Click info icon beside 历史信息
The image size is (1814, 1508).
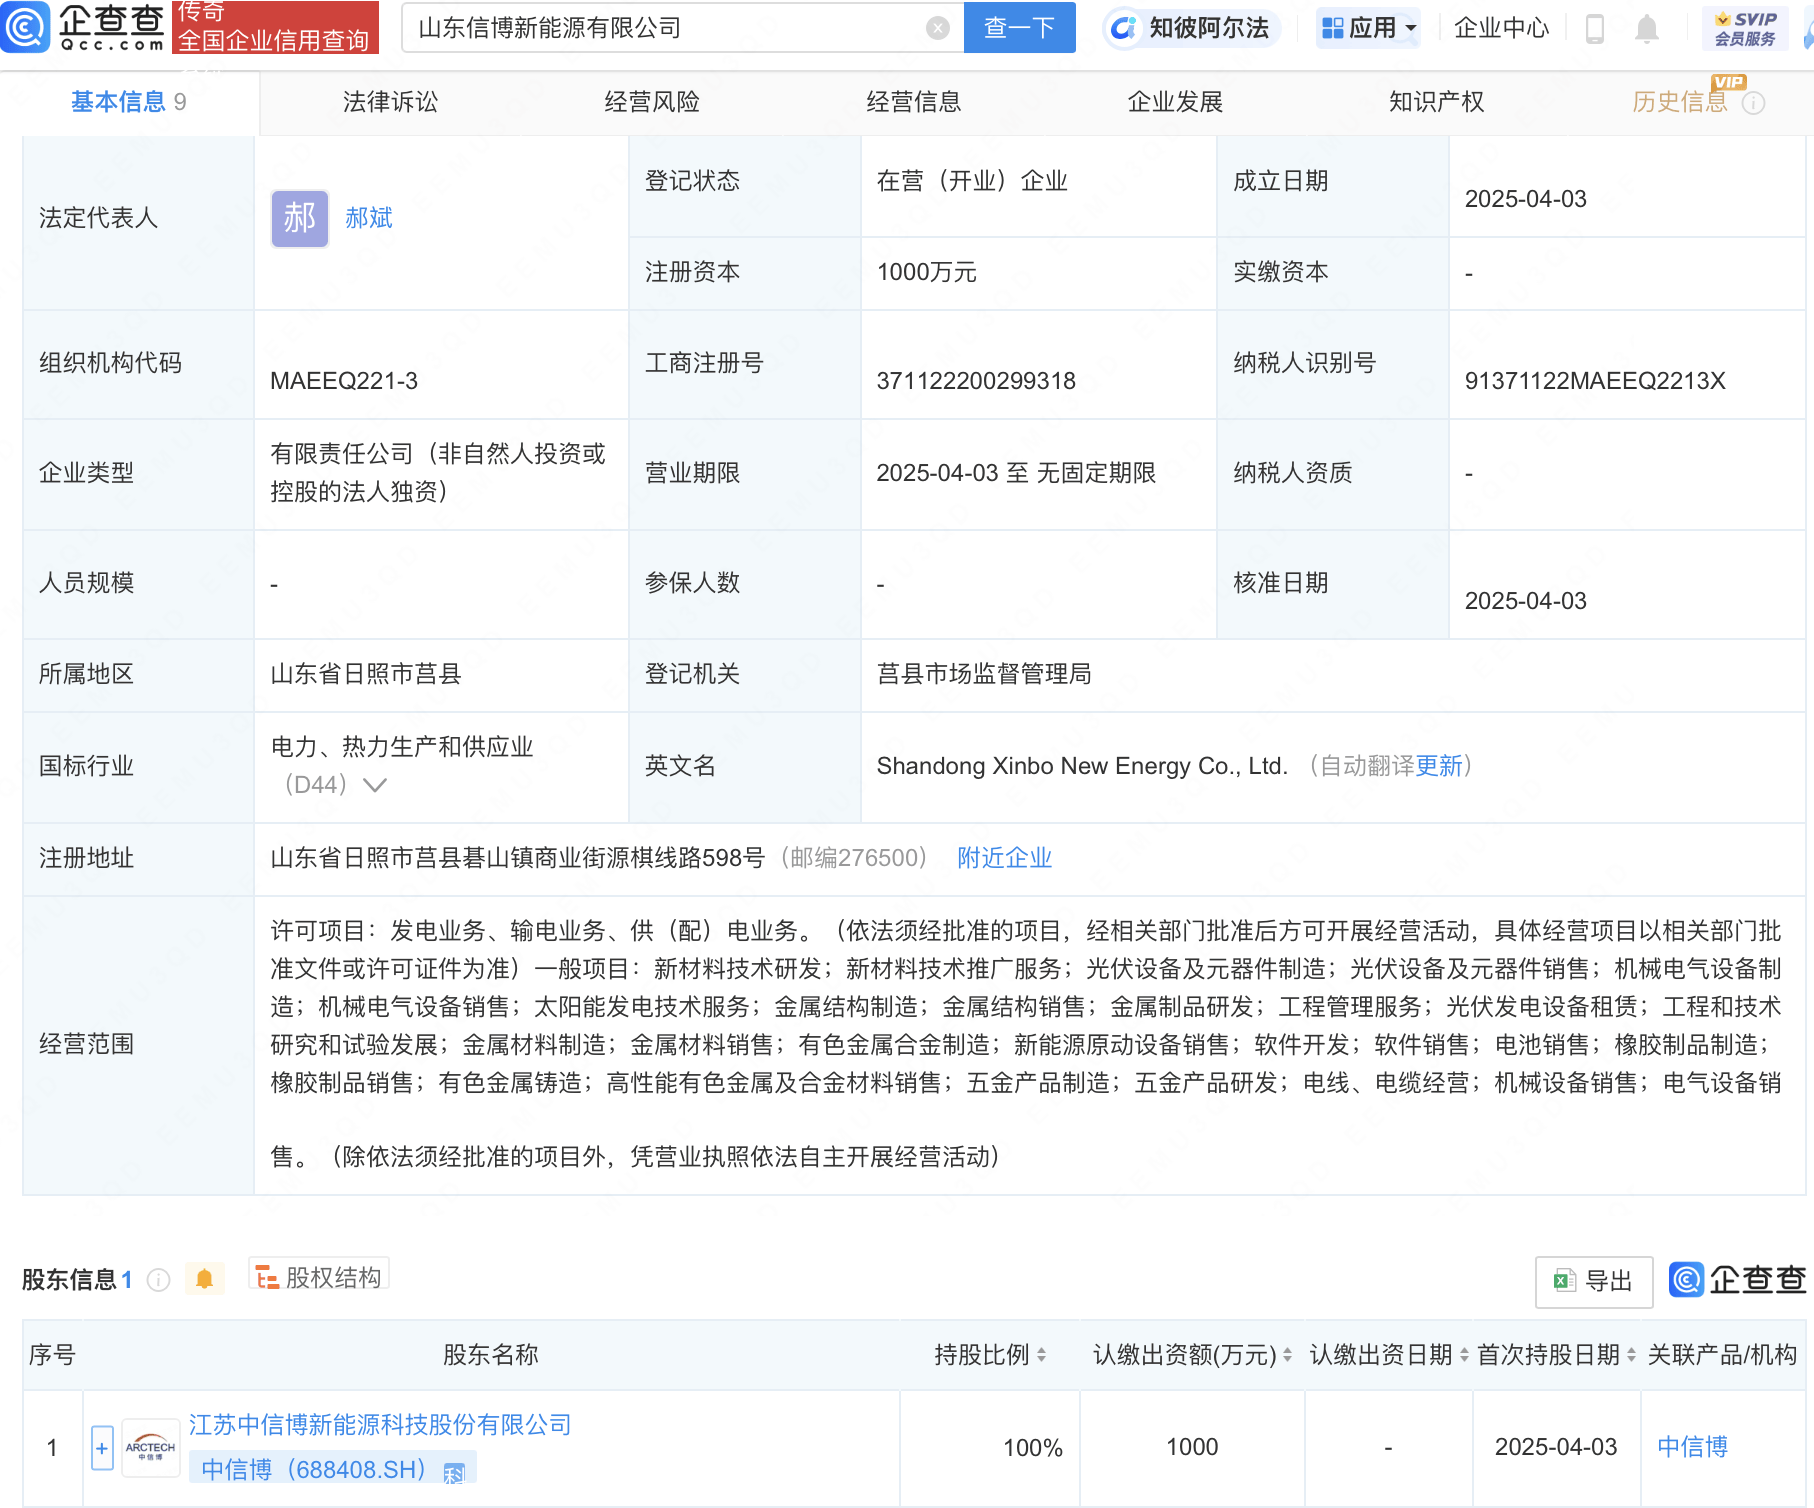point(1754,103)
